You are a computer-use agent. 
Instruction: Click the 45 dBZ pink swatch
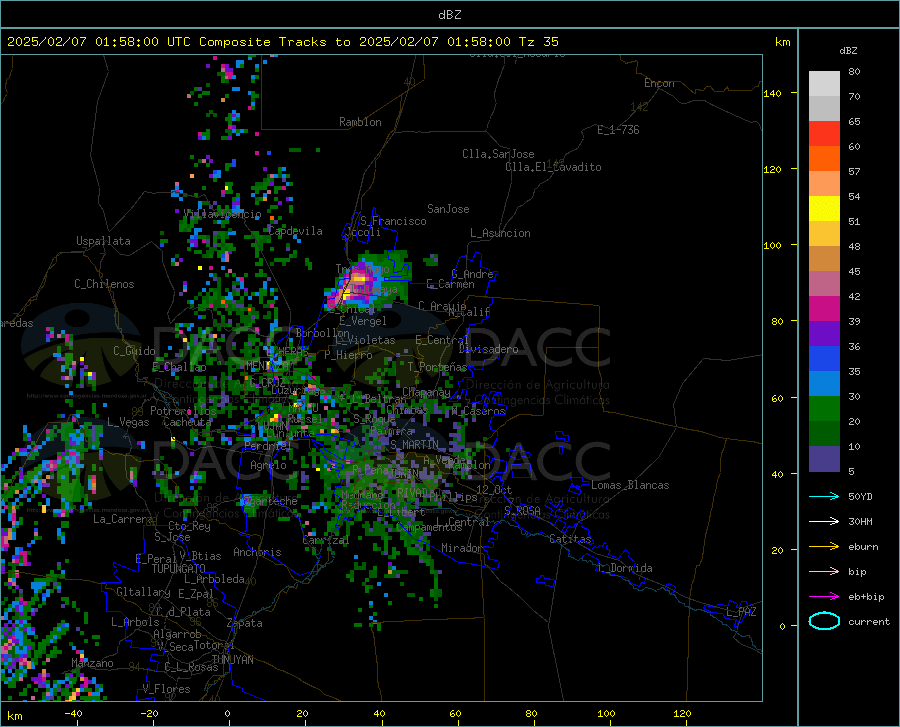(x=824, y=283)
